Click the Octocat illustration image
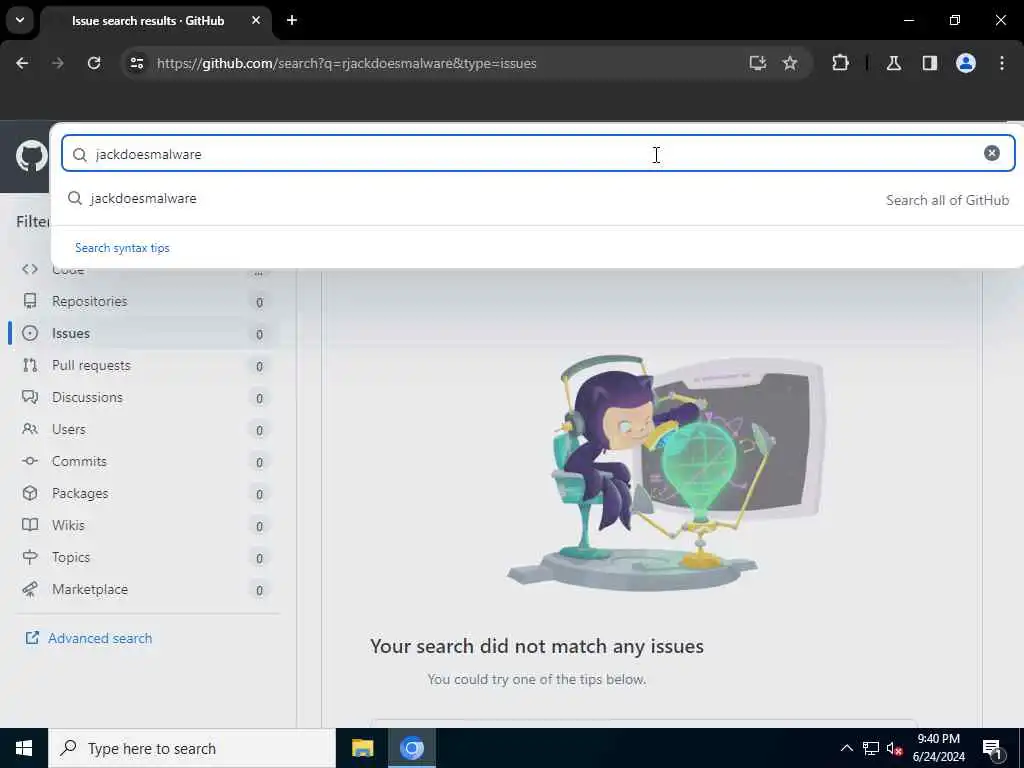This screenshot has height=768, width=1024. [x=665, y=473]
